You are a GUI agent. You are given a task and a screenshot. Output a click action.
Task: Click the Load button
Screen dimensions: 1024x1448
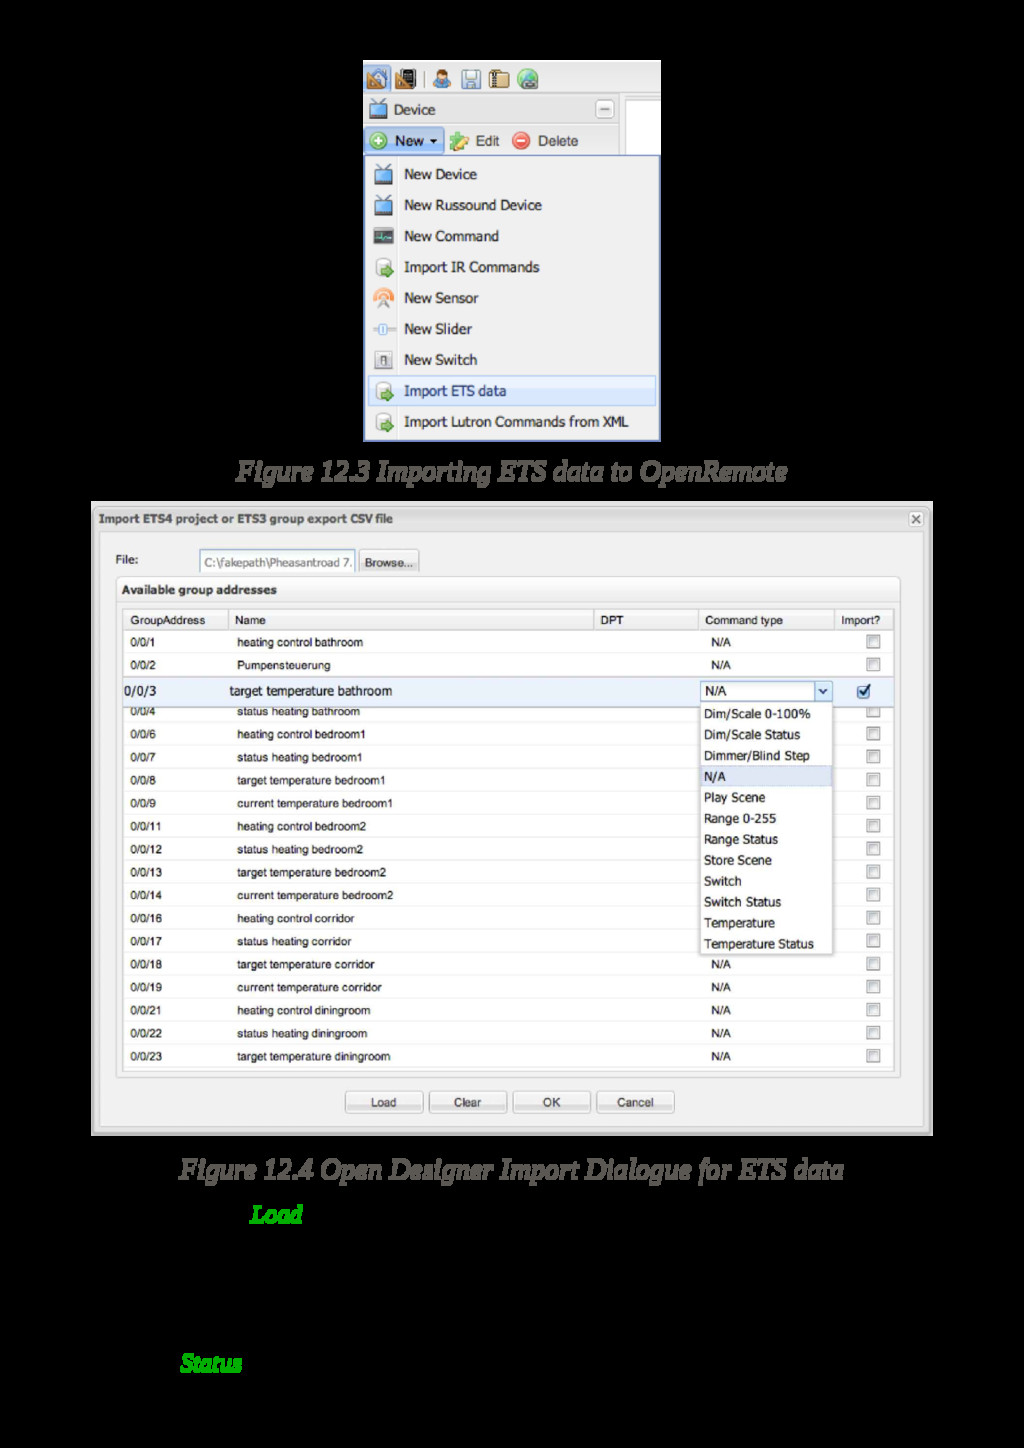(x=384, y=1102)
